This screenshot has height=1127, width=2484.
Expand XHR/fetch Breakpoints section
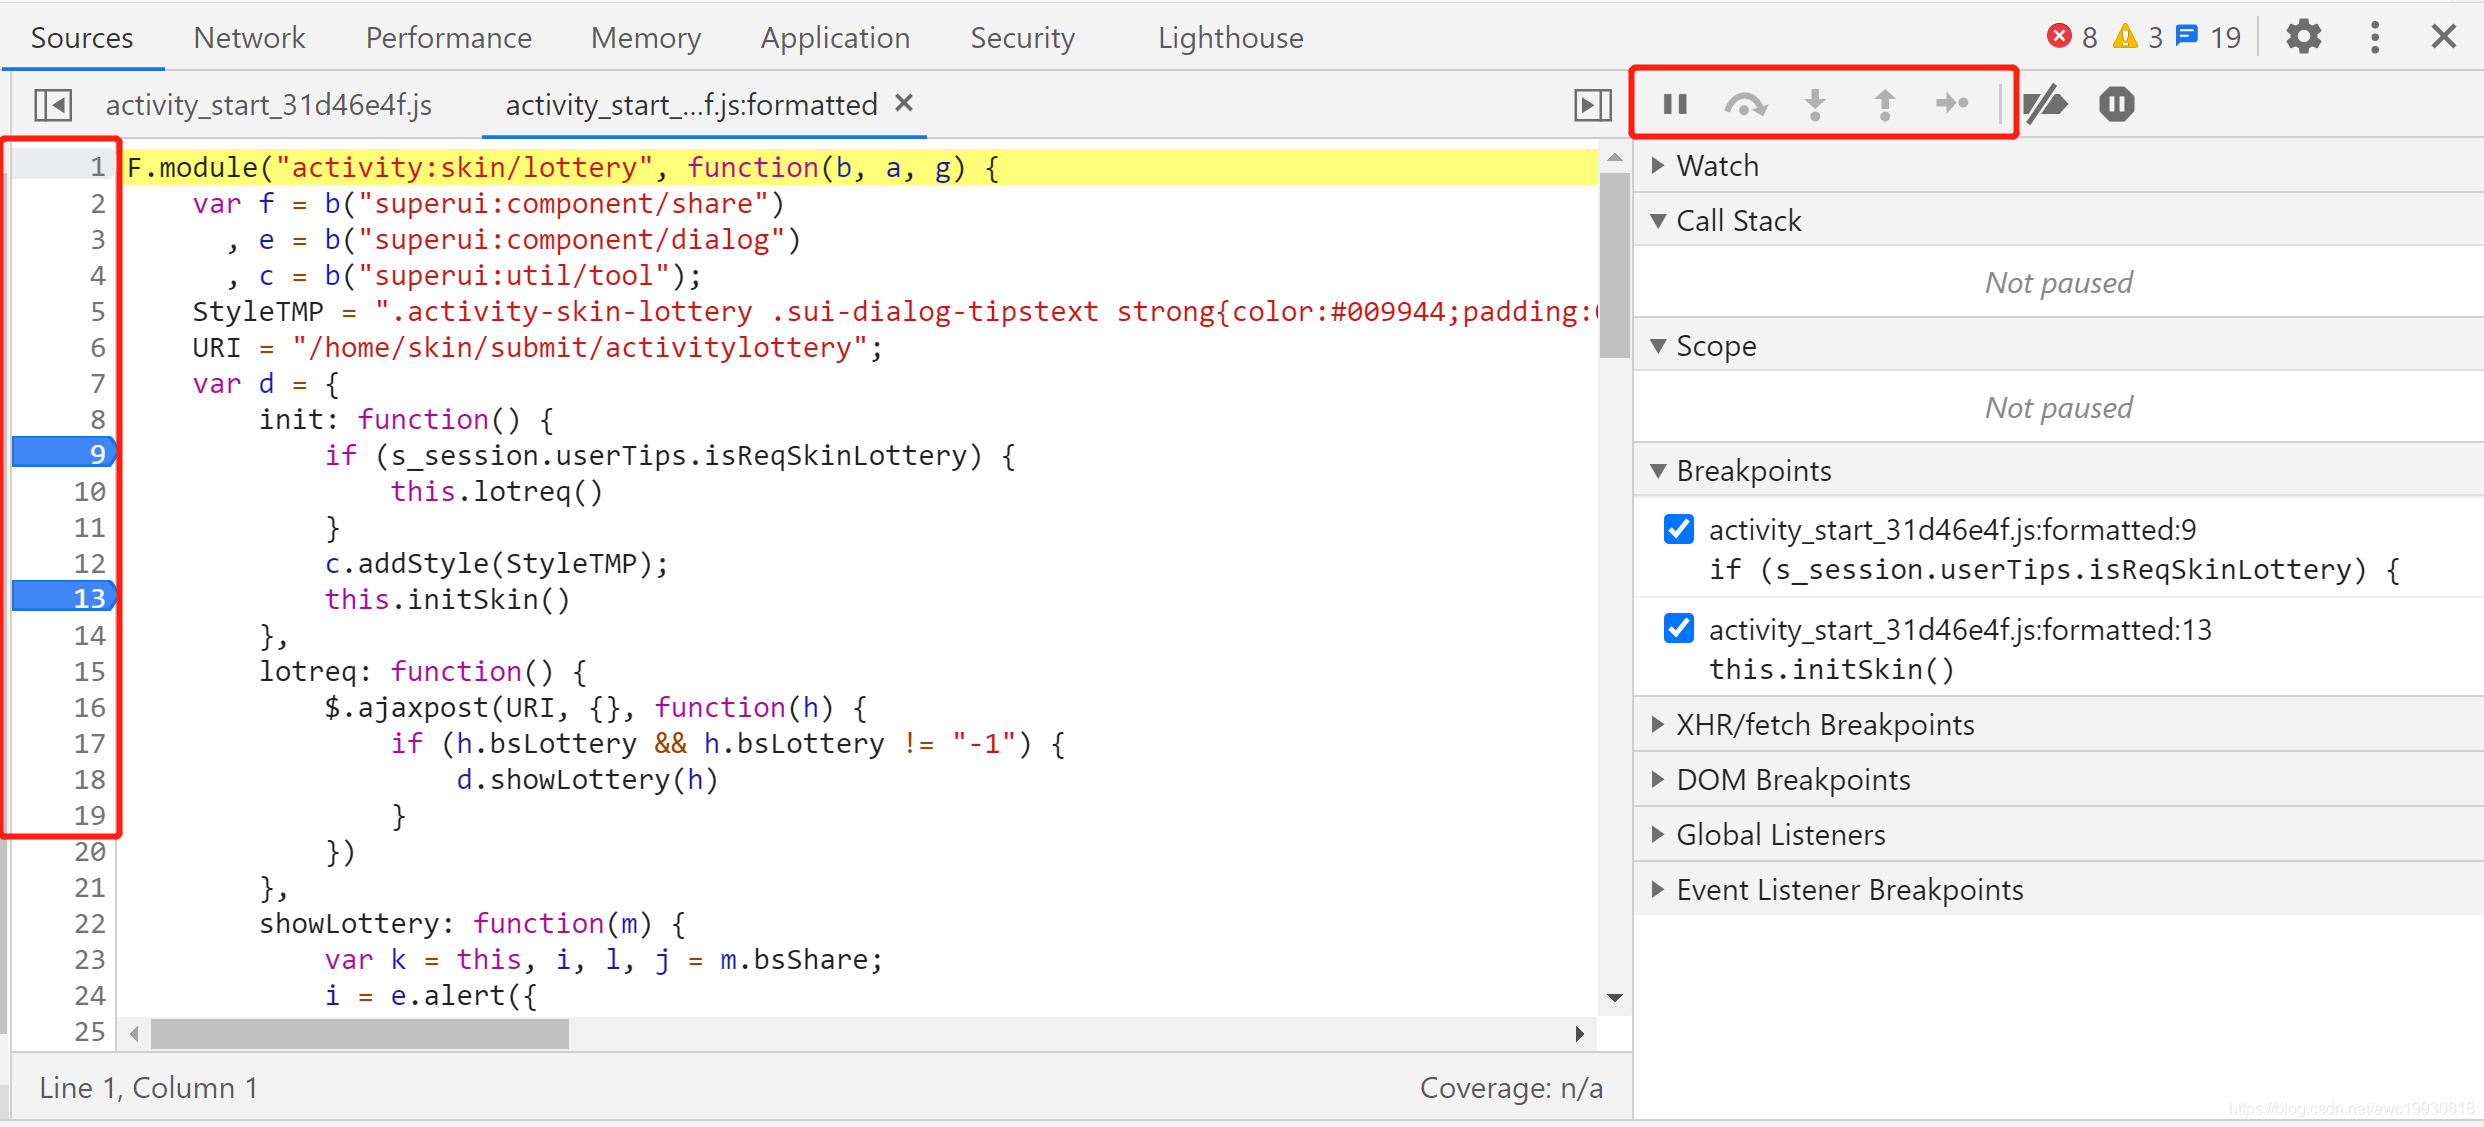click(1824, 725)
